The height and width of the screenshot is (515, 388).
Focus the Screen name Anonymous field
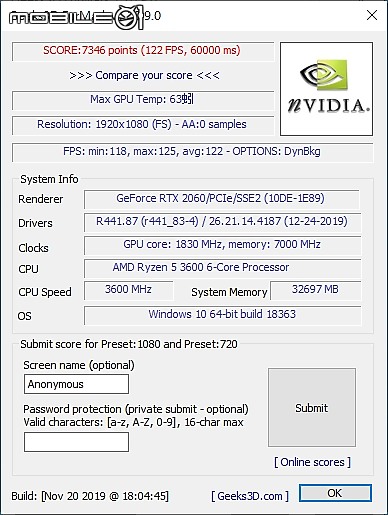[x=76, y=384]
